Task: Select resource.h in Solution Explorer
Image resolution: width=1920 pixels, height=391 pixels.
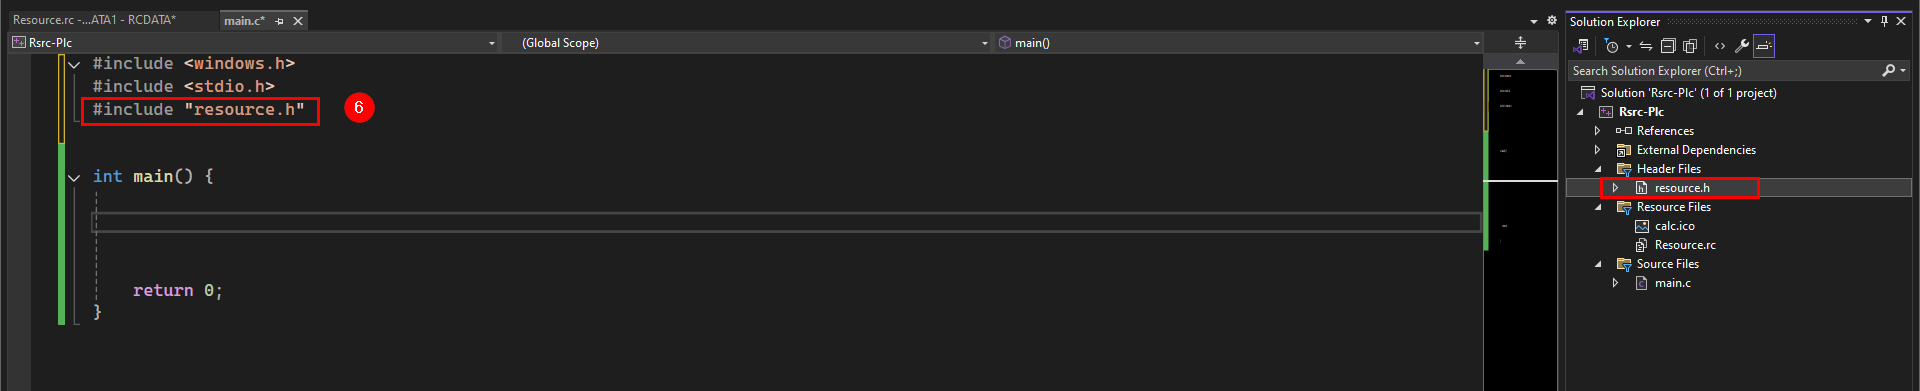Action: click(1682, 188)
